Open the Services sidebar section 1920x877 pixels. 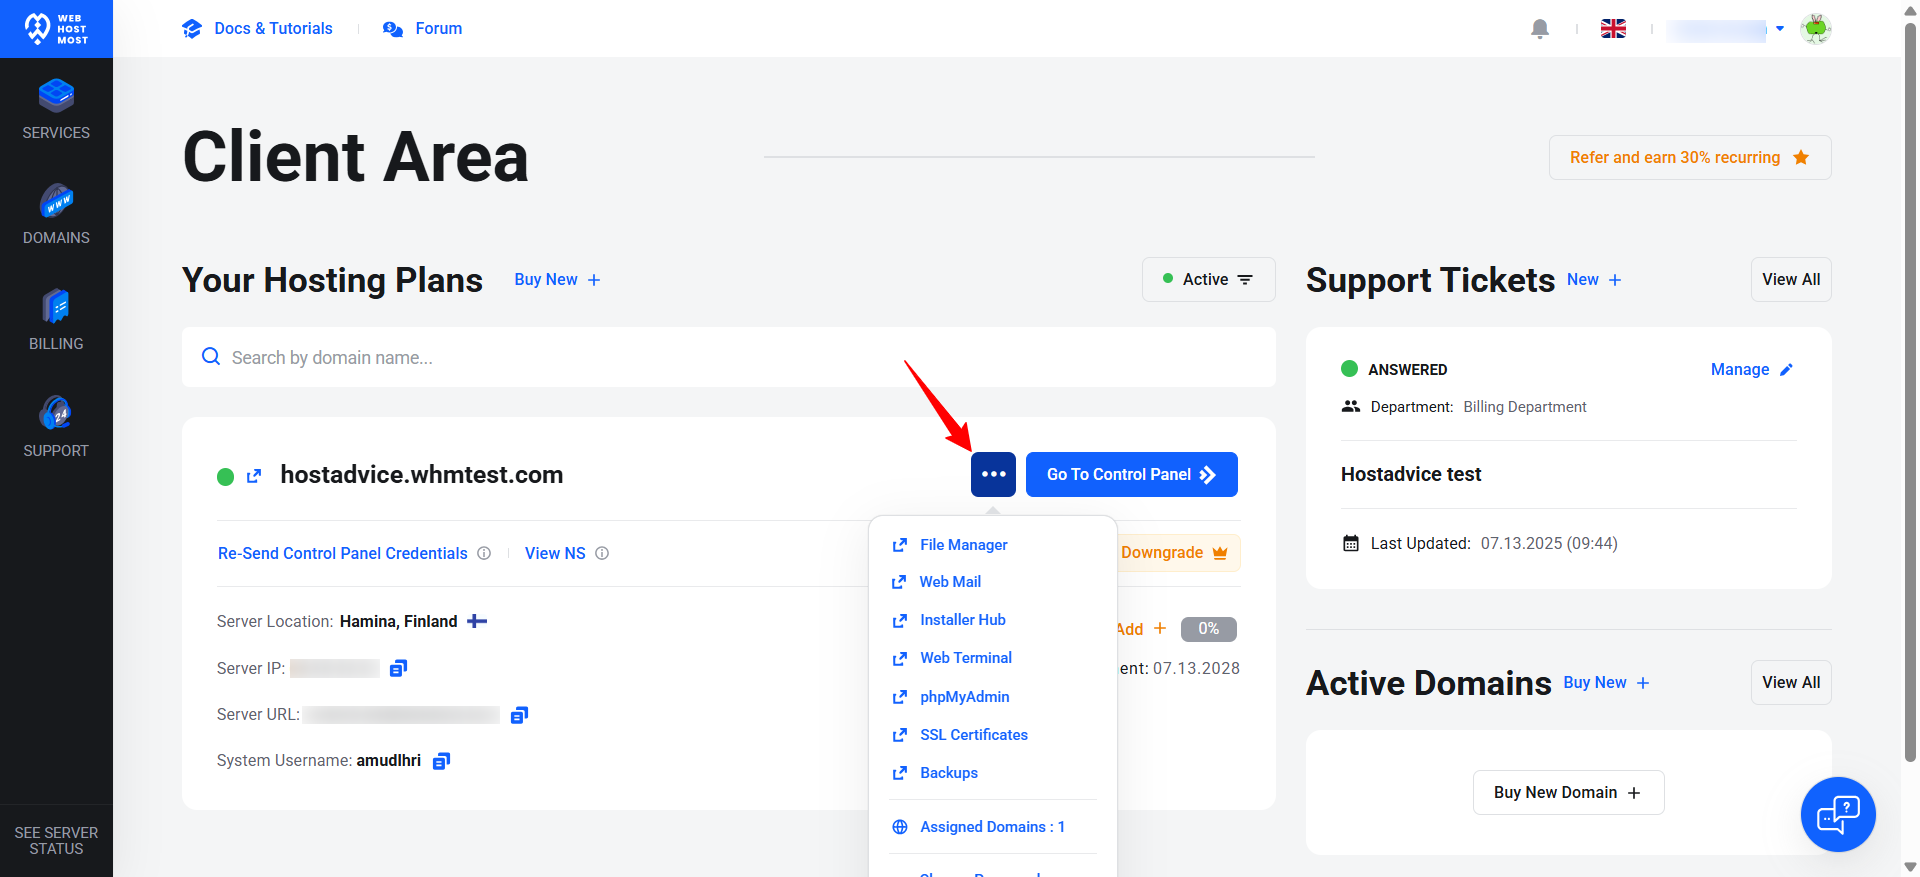point(56,109)
